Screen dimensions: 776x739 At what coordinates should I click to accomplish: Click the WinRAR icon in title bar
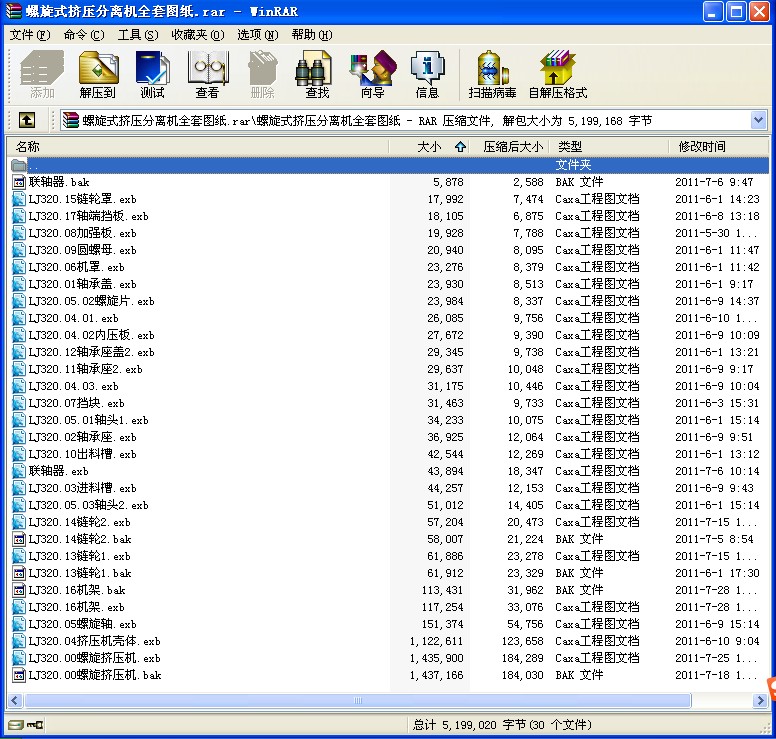[14, 11]
